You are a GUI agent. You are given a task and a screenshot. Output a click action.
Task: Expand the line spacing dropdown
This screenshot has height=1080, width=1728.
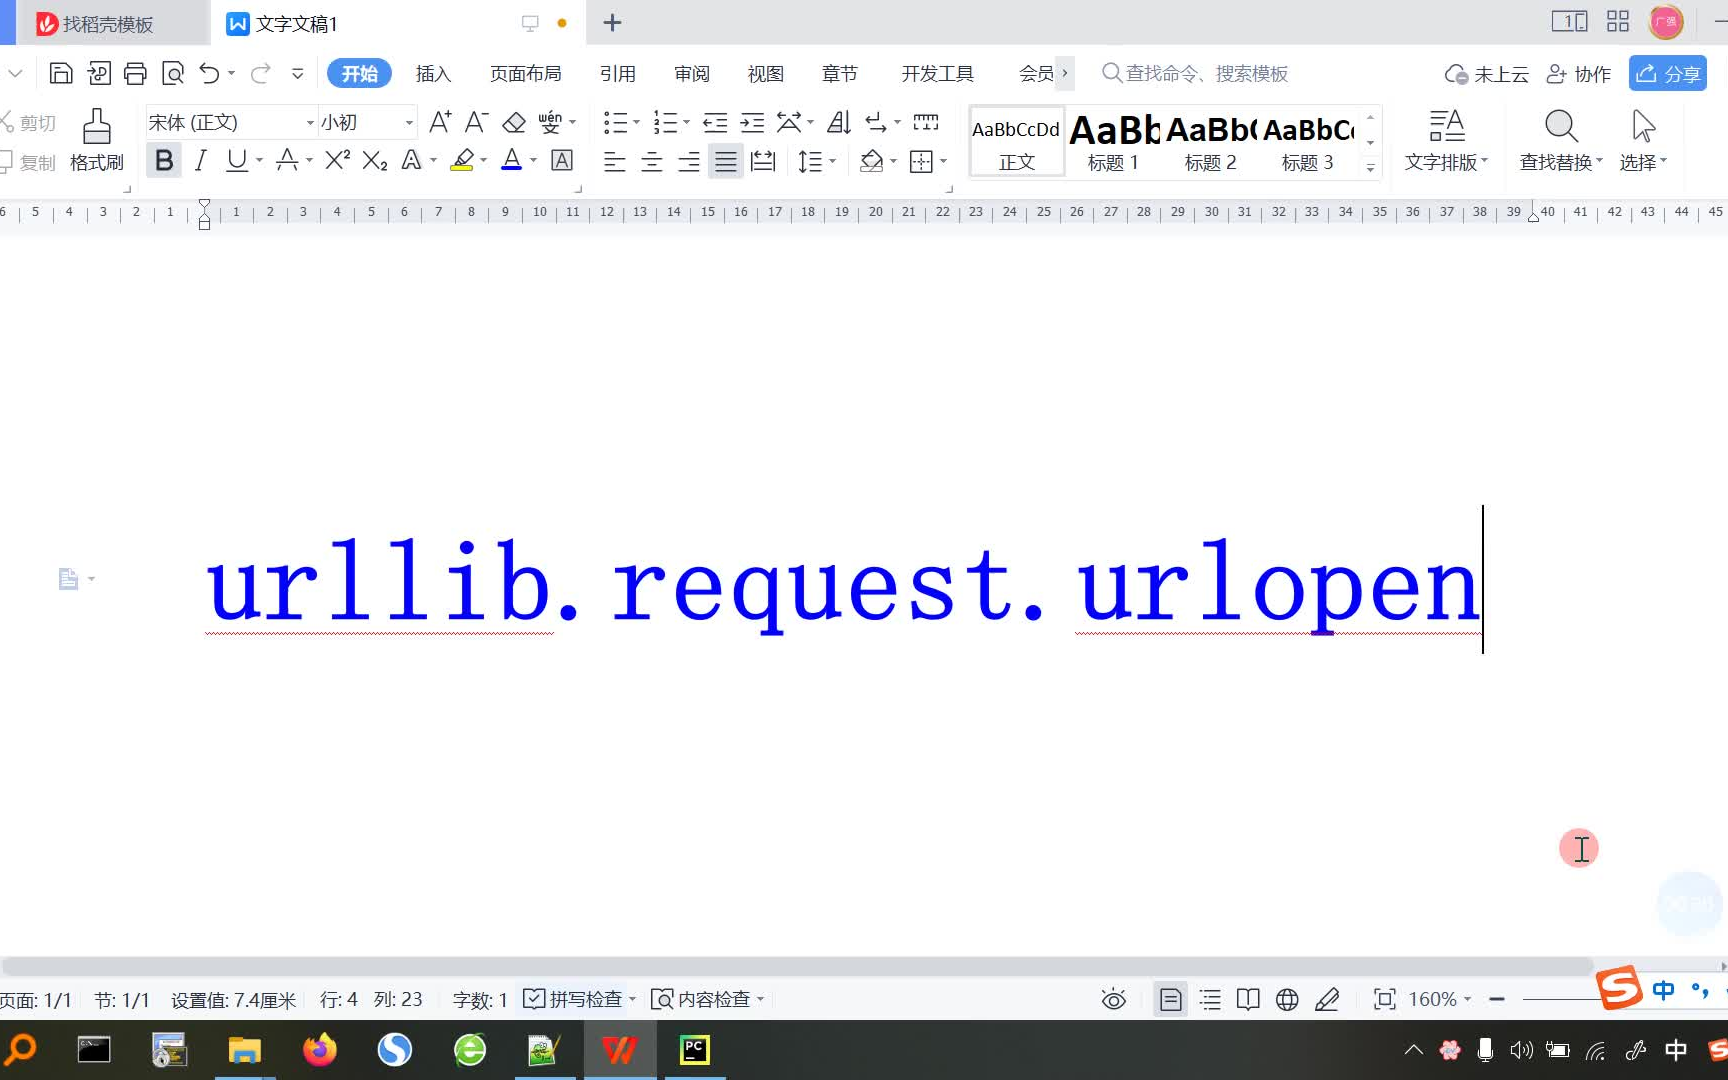pos(833,161)
